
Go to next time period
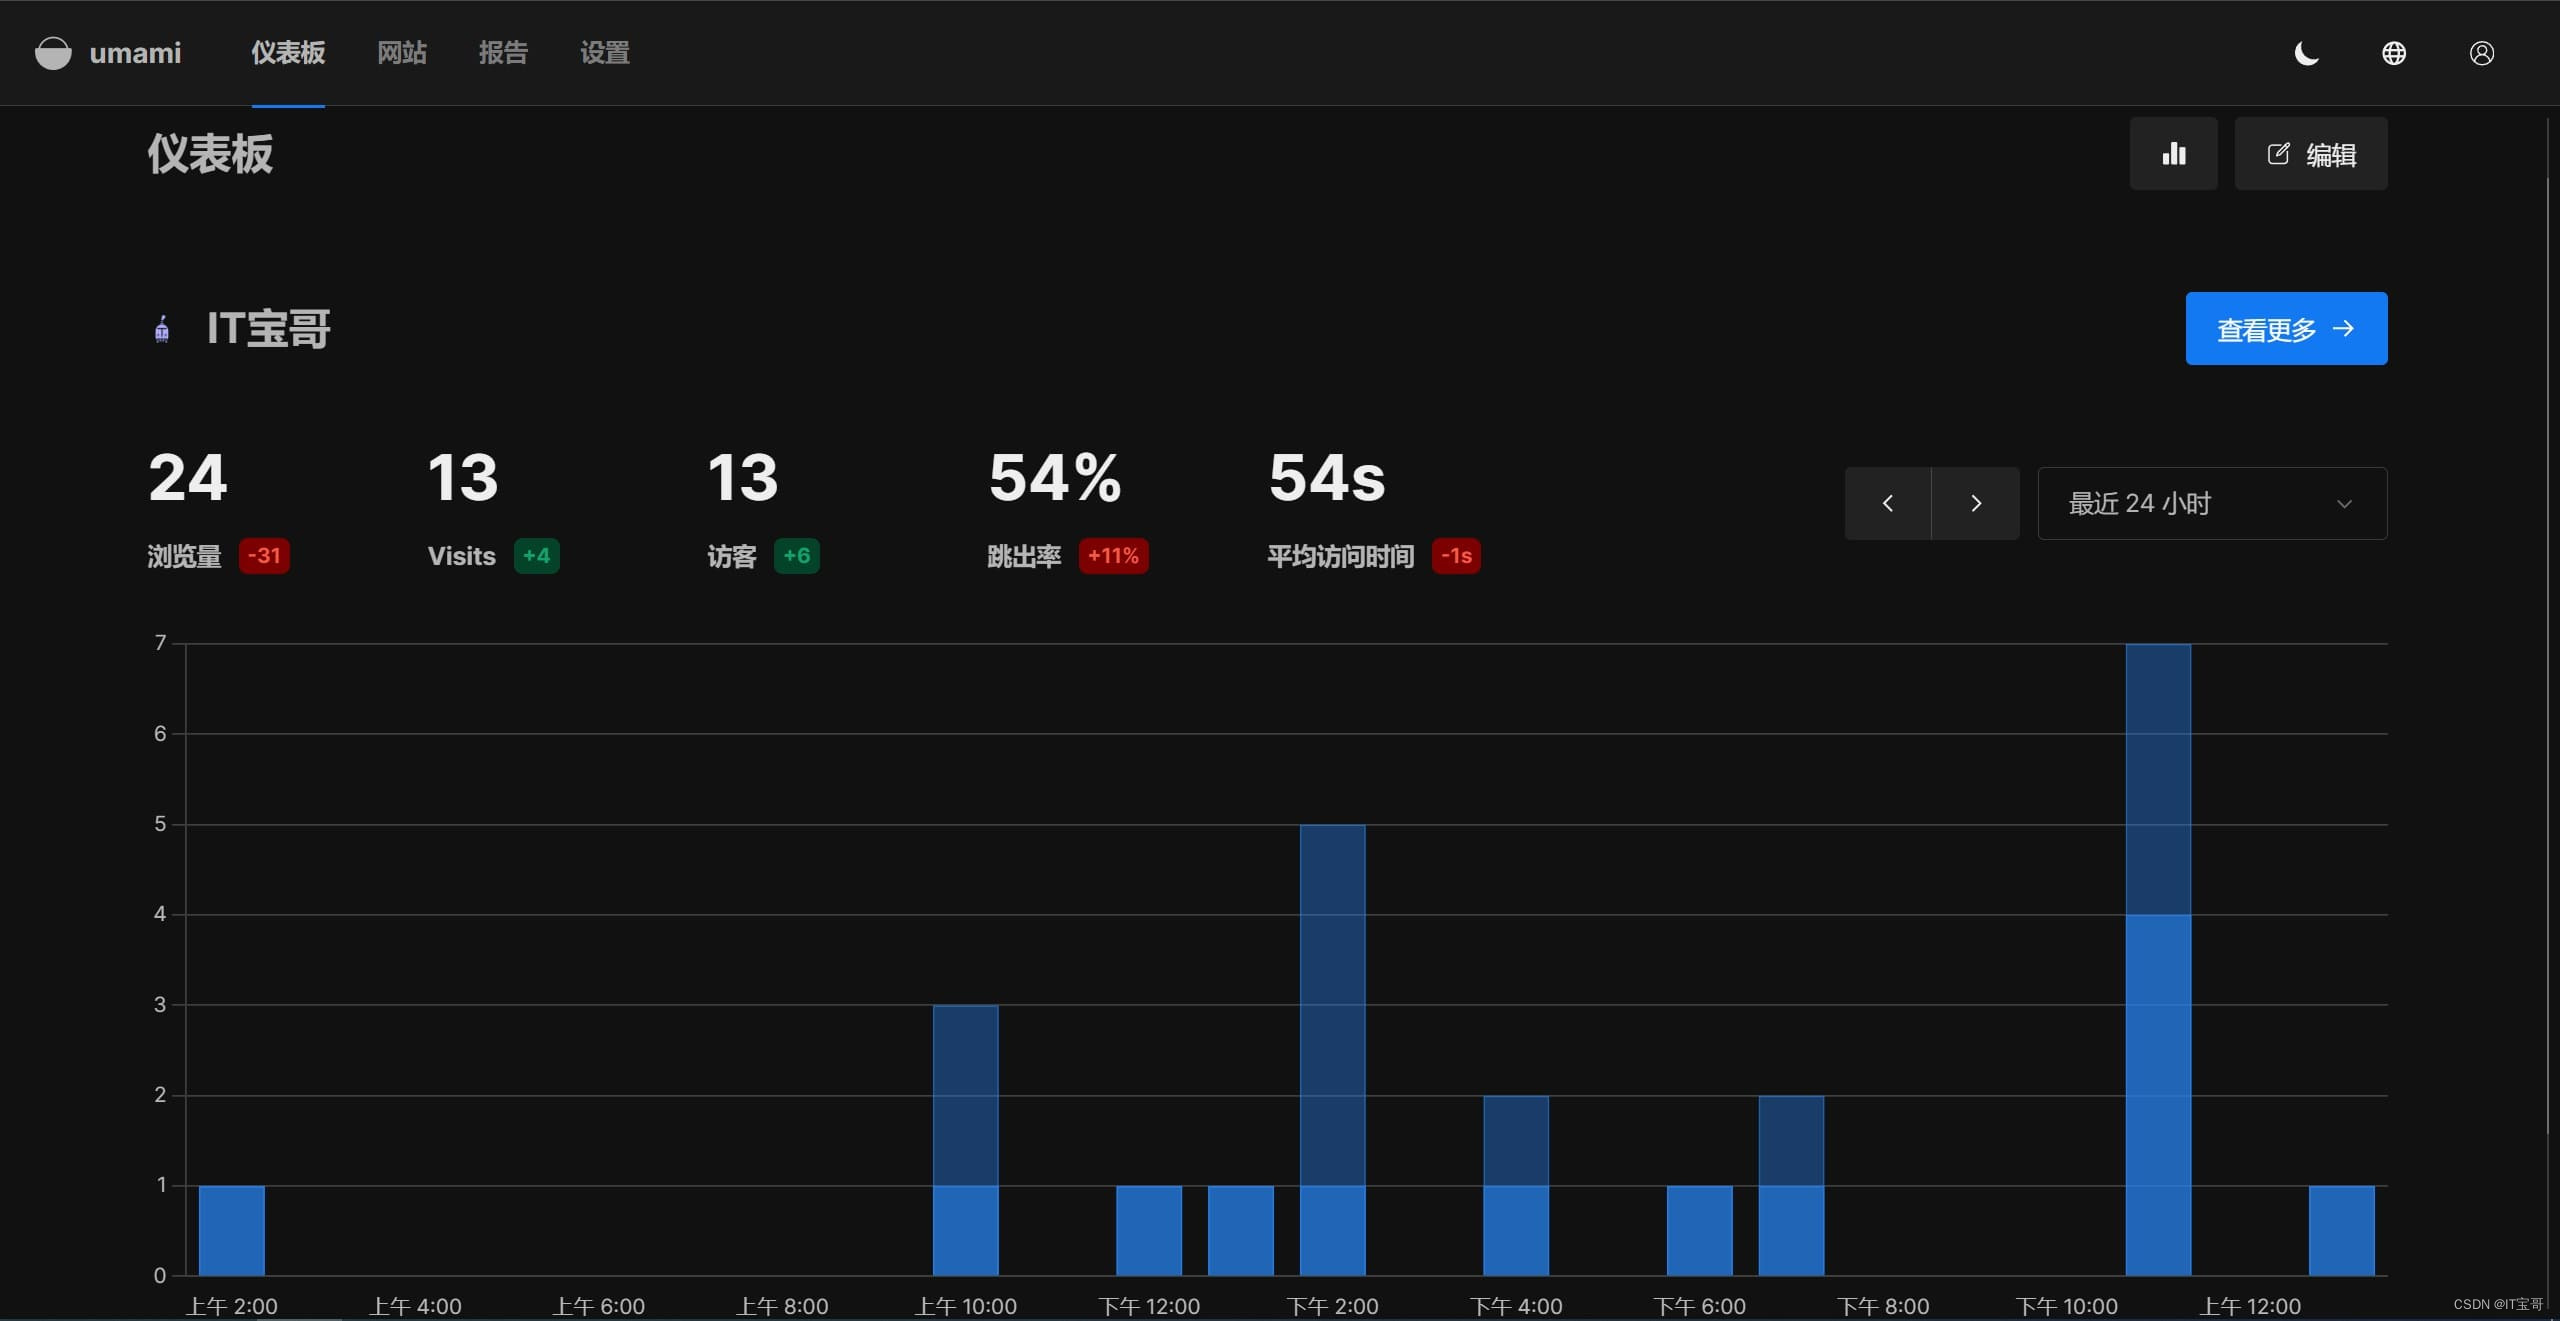tap(1975, 503)
